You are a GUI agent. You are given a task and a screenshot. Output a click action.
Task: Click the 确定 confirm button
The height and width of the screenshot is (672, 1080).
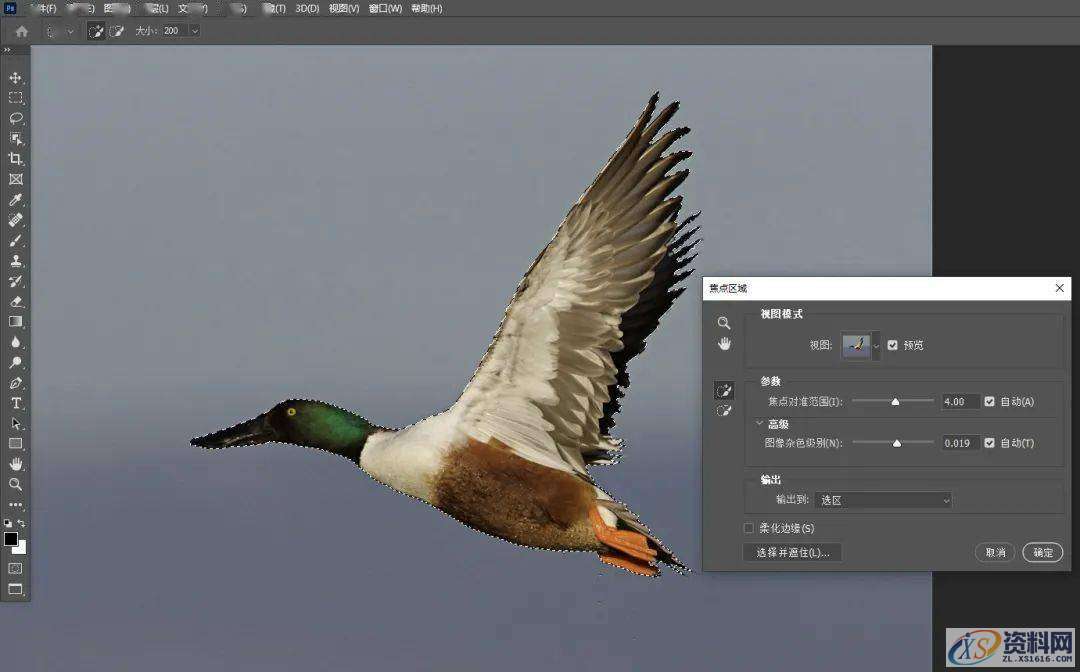point(1042,552)
